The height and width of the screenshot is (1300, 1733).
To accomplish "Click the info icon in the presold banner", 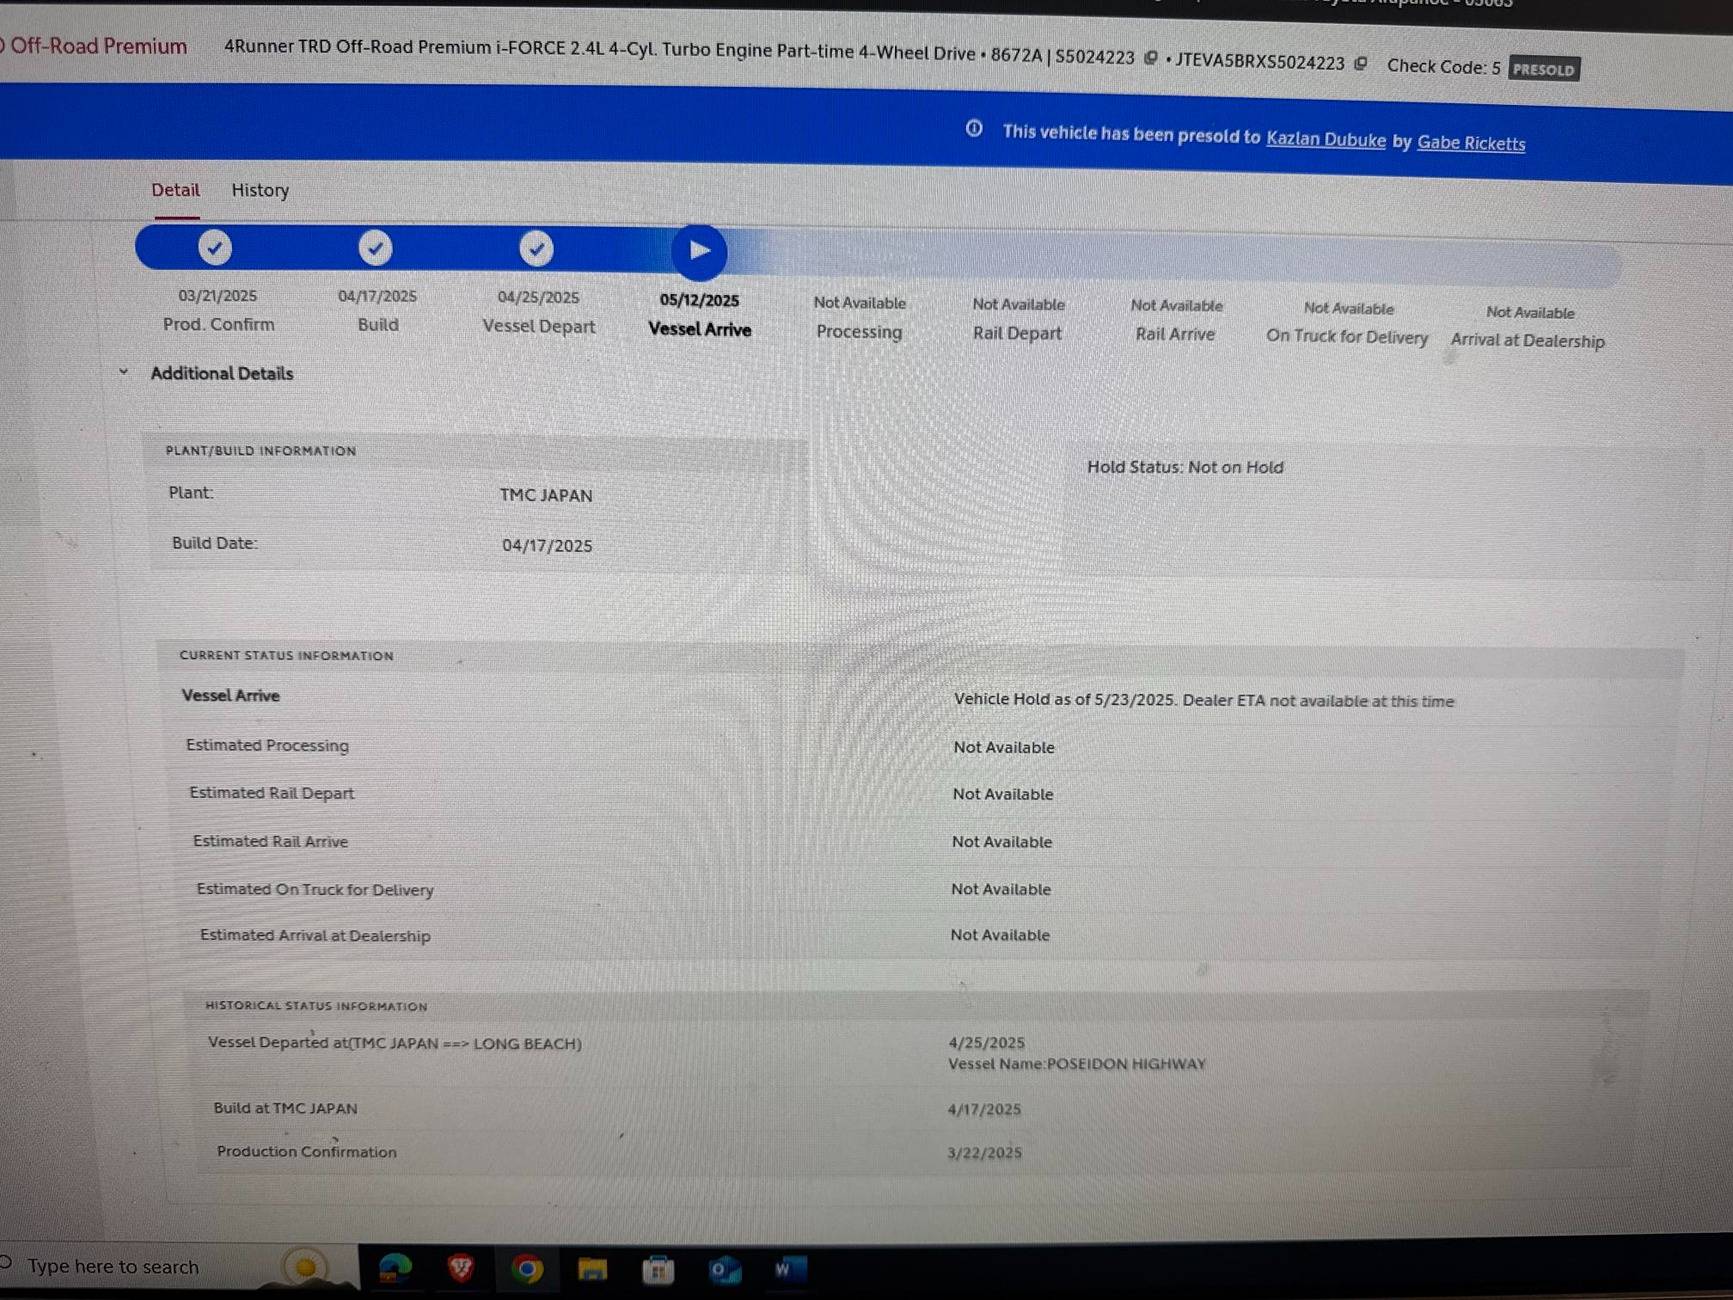I will point(974,129).
